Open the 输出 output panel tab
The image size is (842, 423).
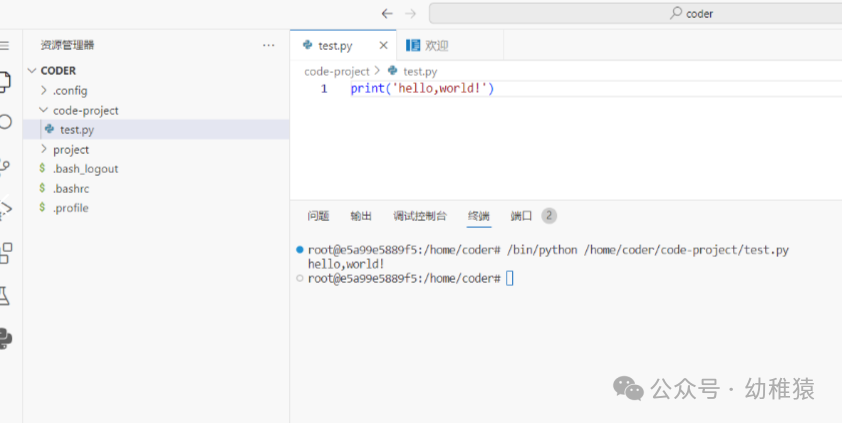[361, 216]
